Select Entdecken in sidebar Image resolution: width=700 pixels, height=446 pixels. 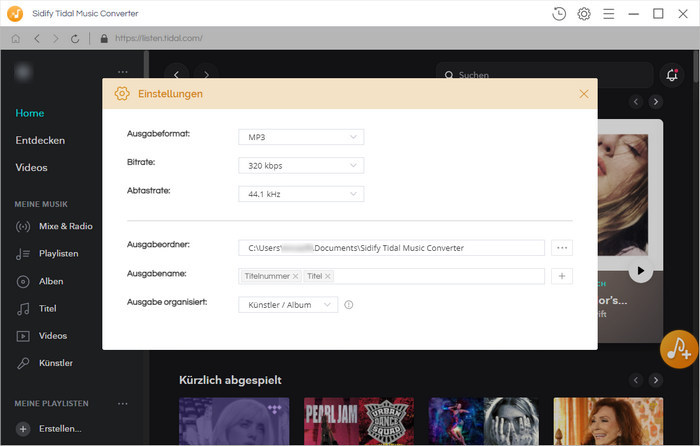(x=40, y=140)
